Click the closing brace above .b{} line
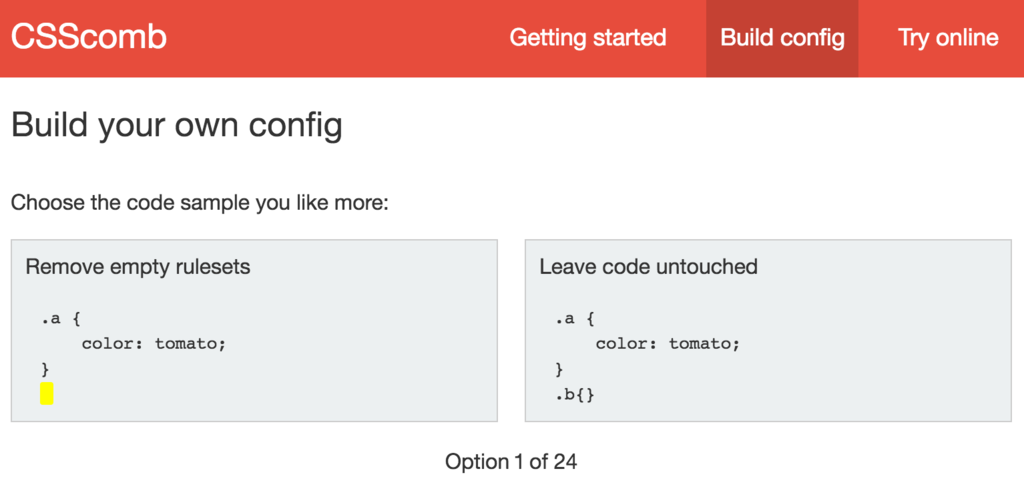 pyautogui.click(x=559, y=370)
